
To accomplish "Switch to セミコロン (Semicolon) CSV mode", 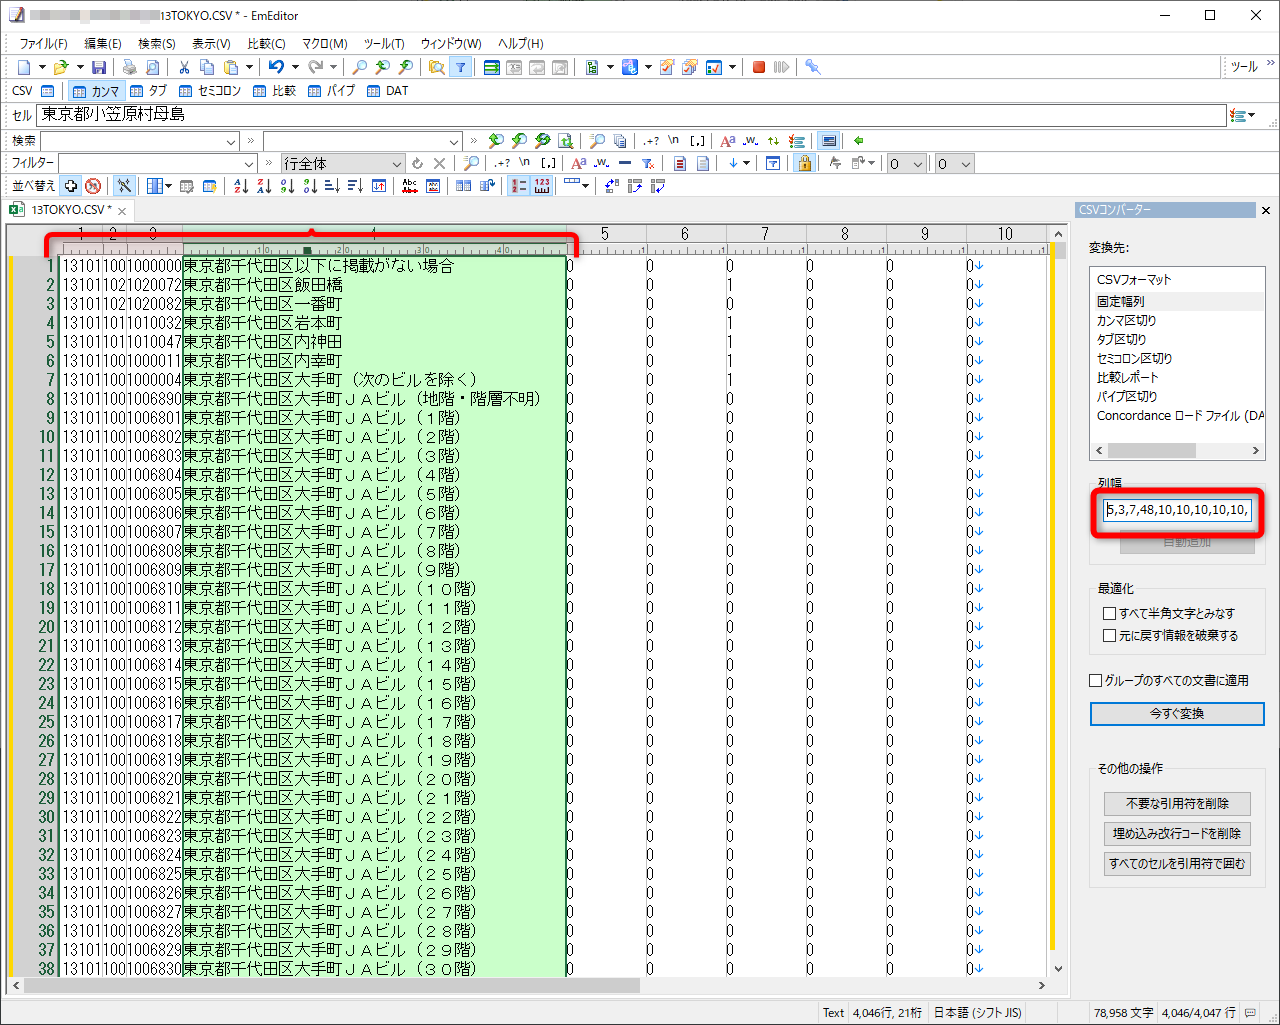I will [210, 91].
